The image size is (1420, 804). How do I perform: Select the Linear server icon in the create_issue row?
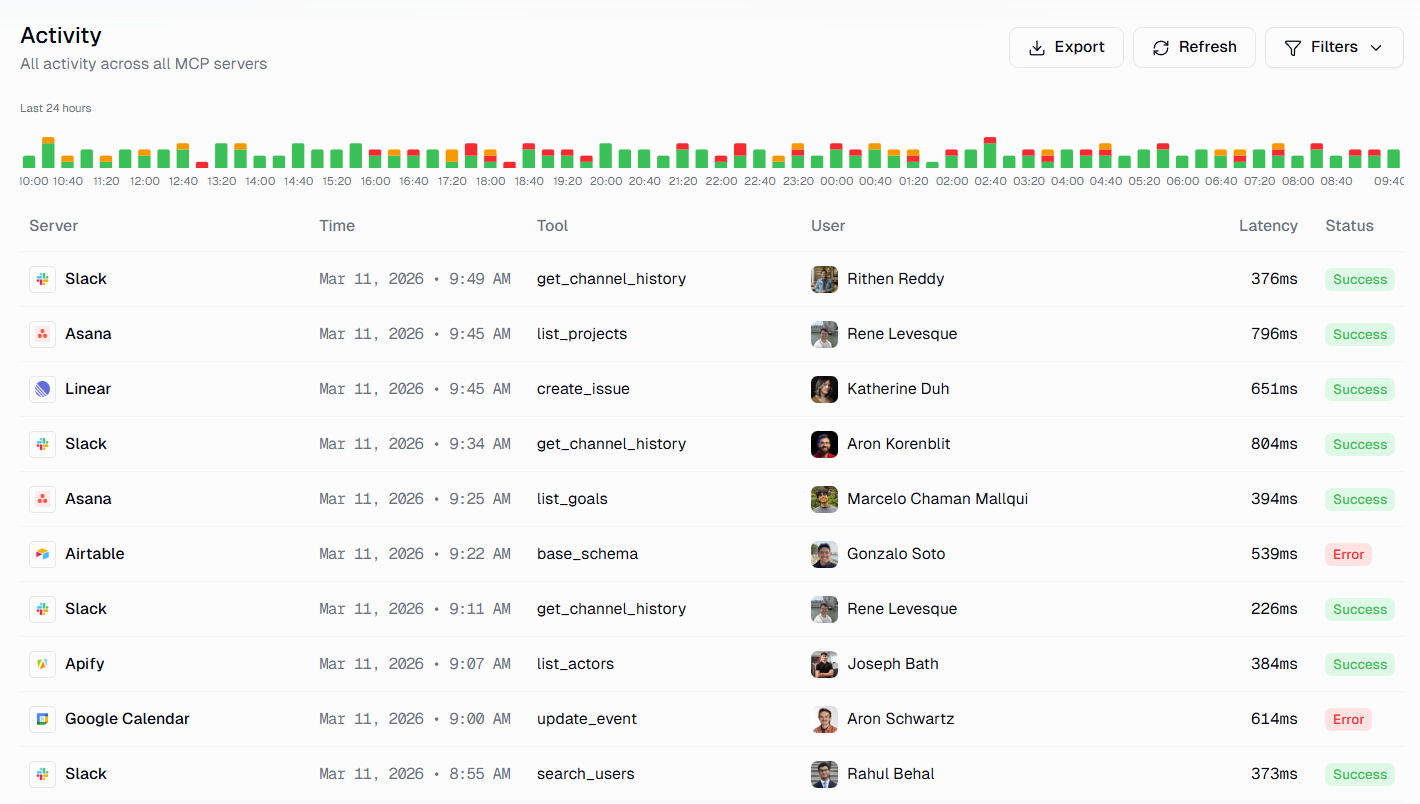click(42, 388)
